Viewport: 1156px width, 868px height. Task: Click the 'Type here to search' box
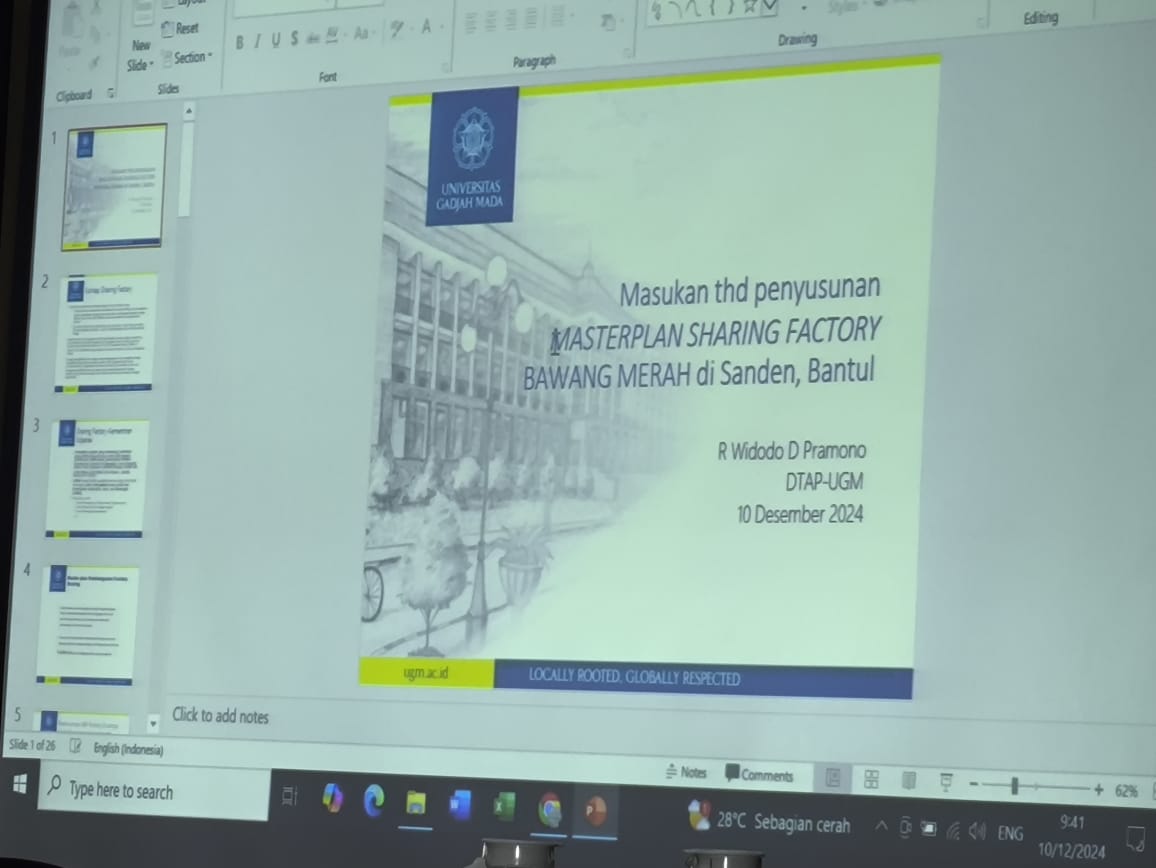pos(155,792)
